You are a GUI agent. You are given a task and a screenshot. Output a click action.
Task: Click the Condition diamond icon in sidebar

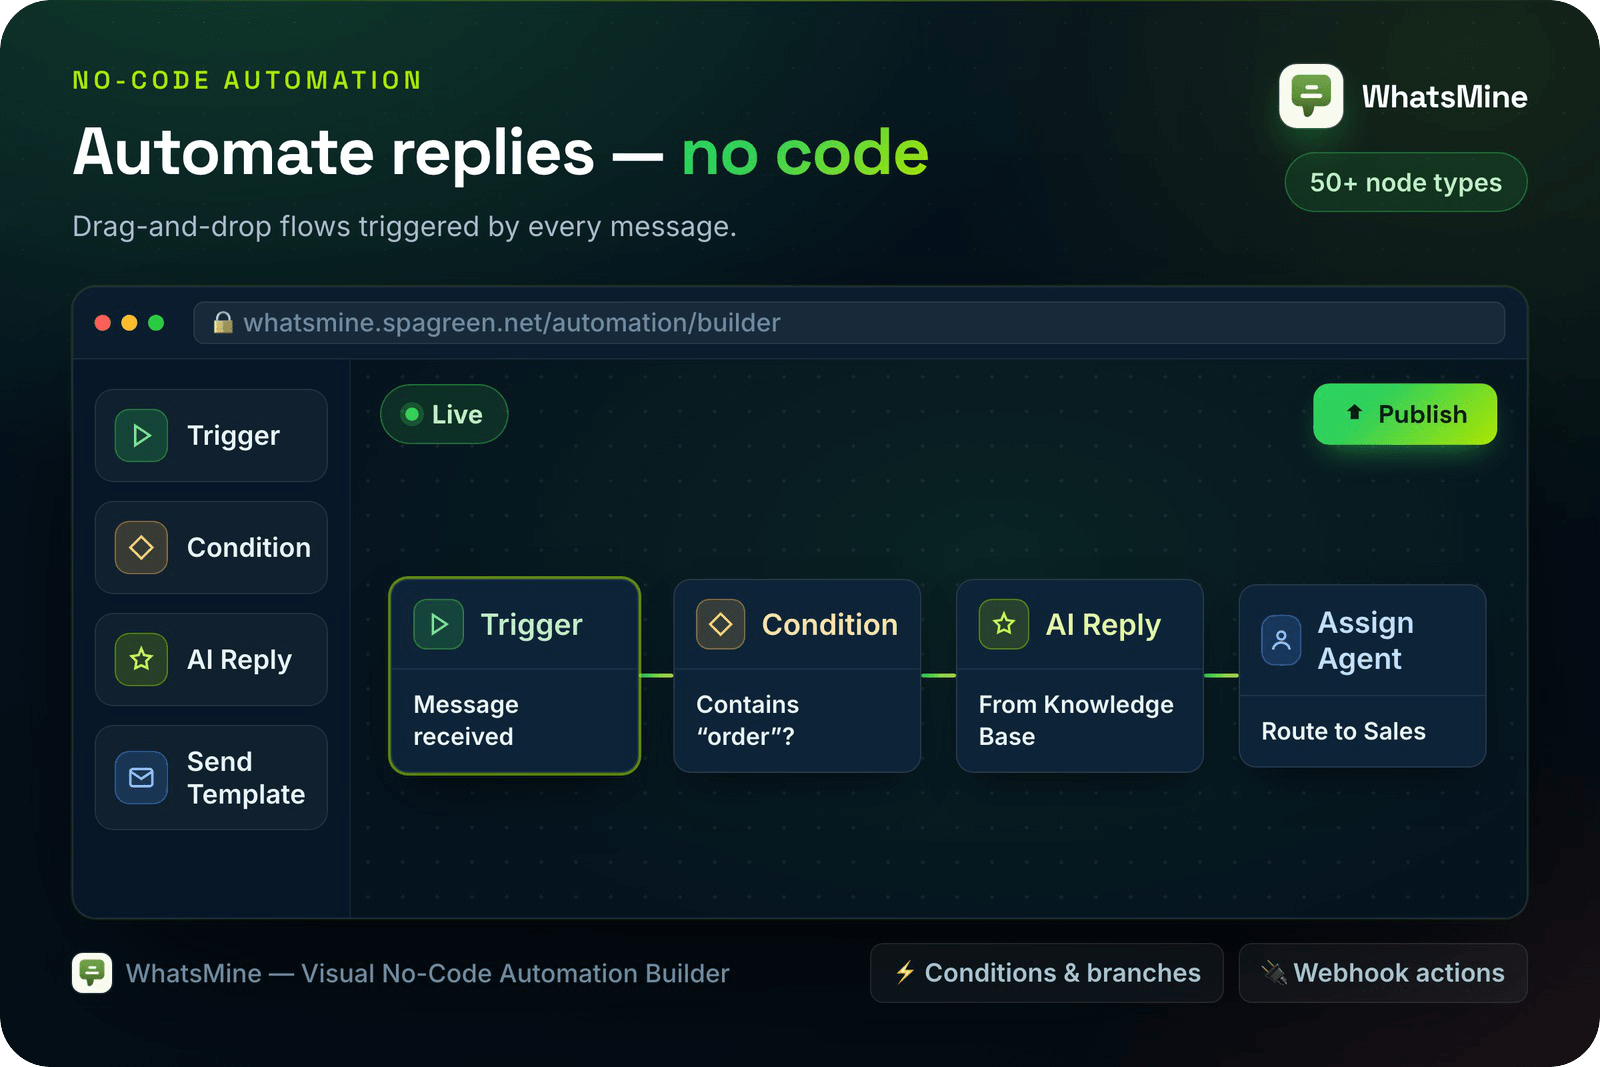141,548
